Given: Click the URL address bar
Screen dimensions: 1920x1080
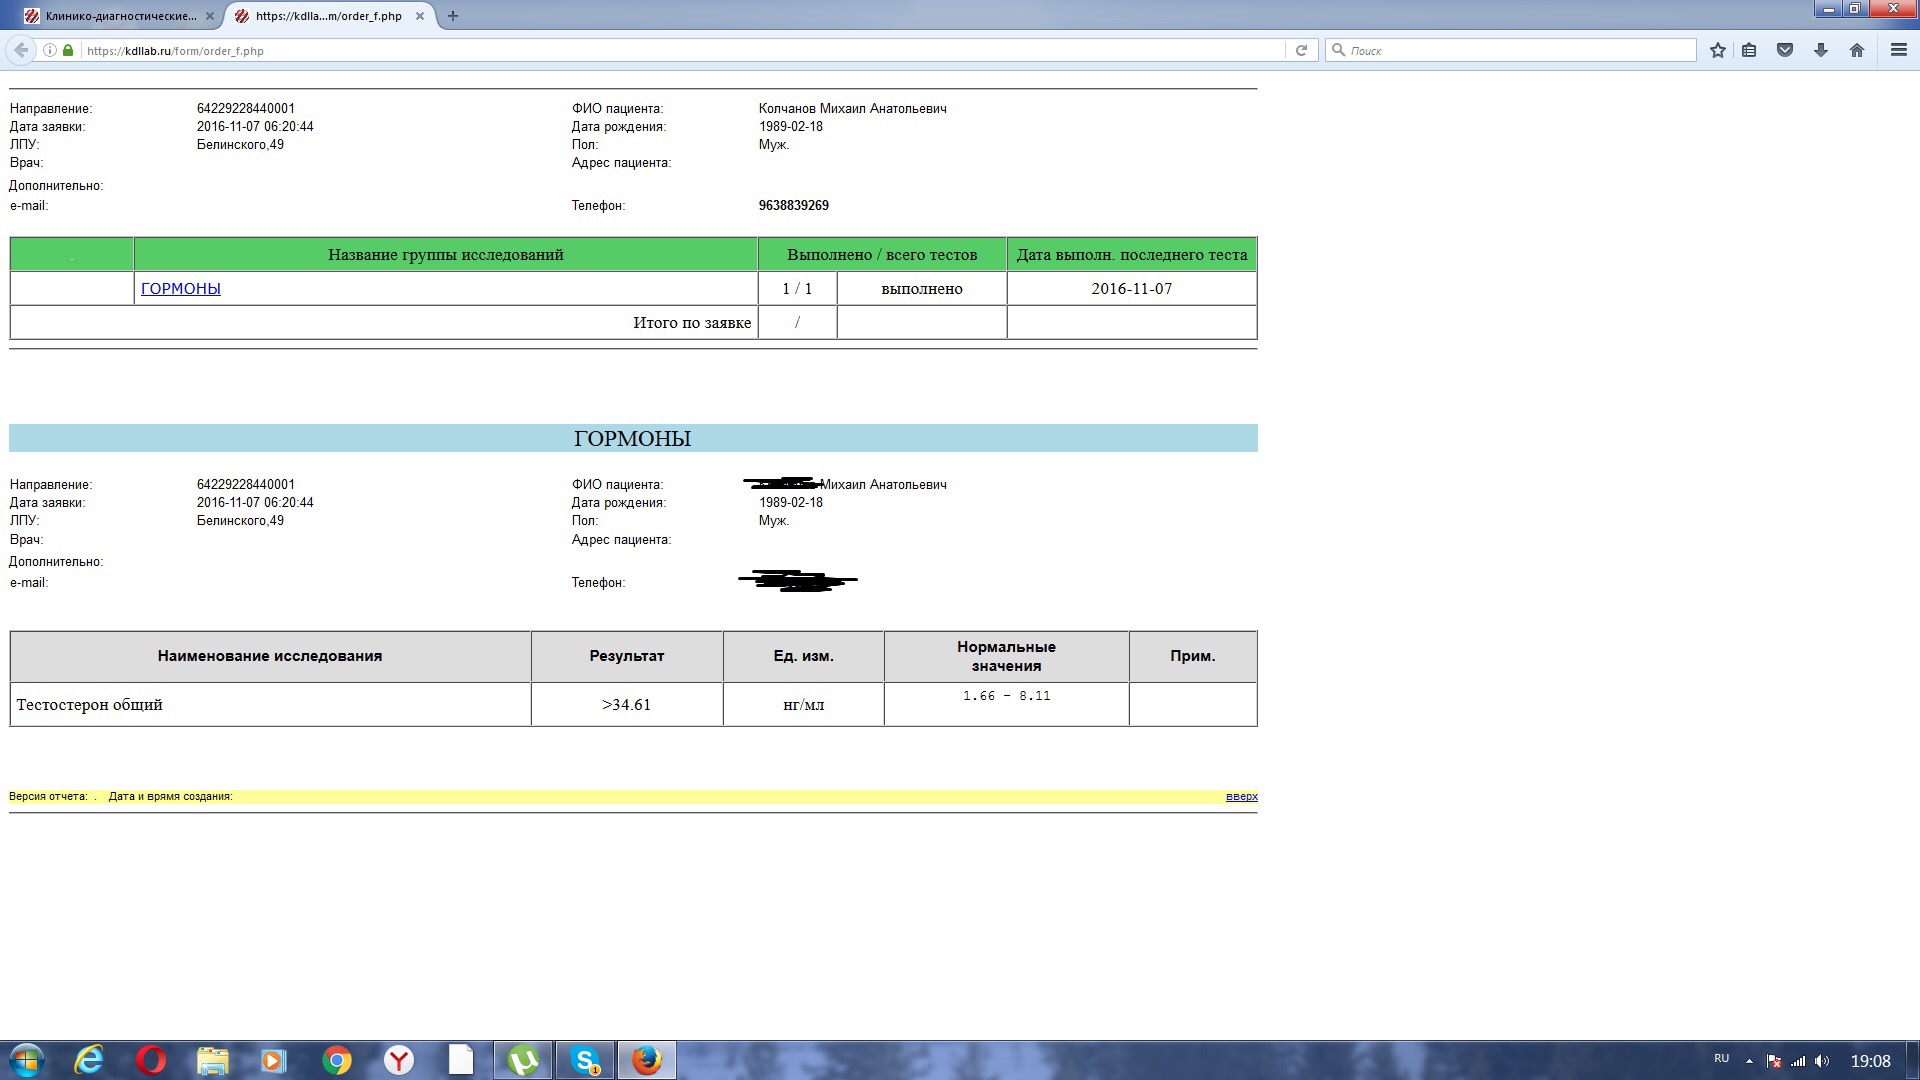Looking at the screenshot, I should (680, 50).
